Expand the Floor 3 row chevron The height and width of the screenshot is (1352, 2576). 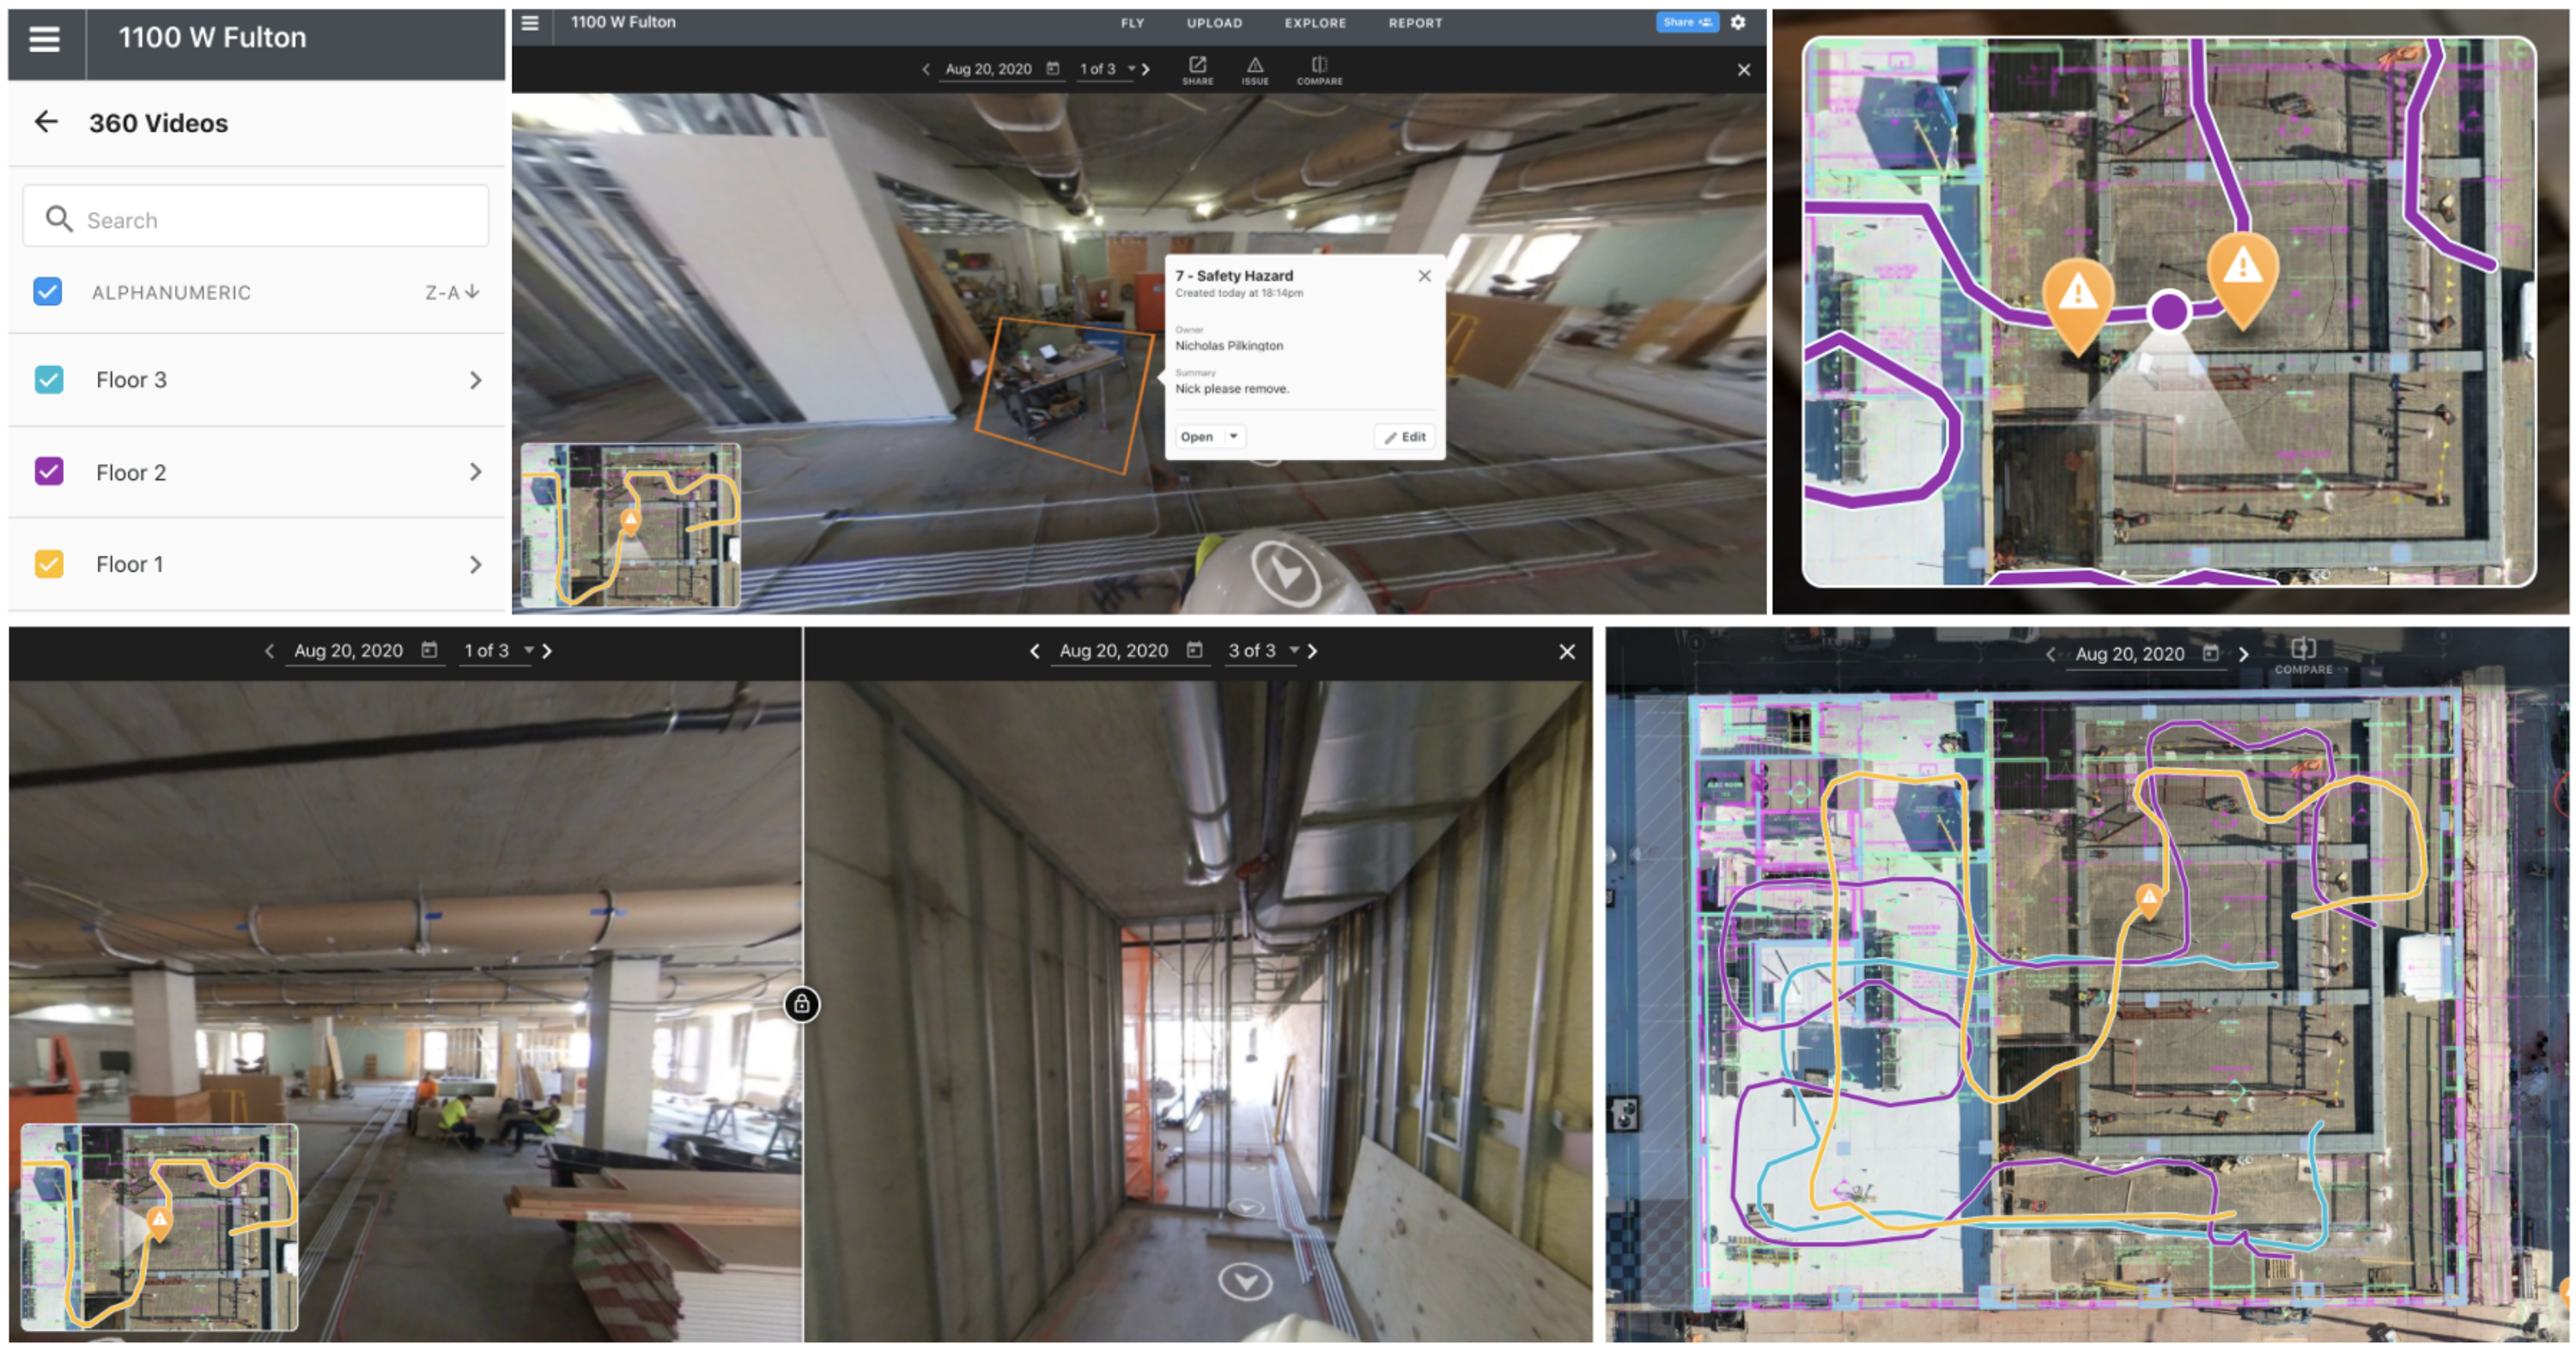click(476, 380)
